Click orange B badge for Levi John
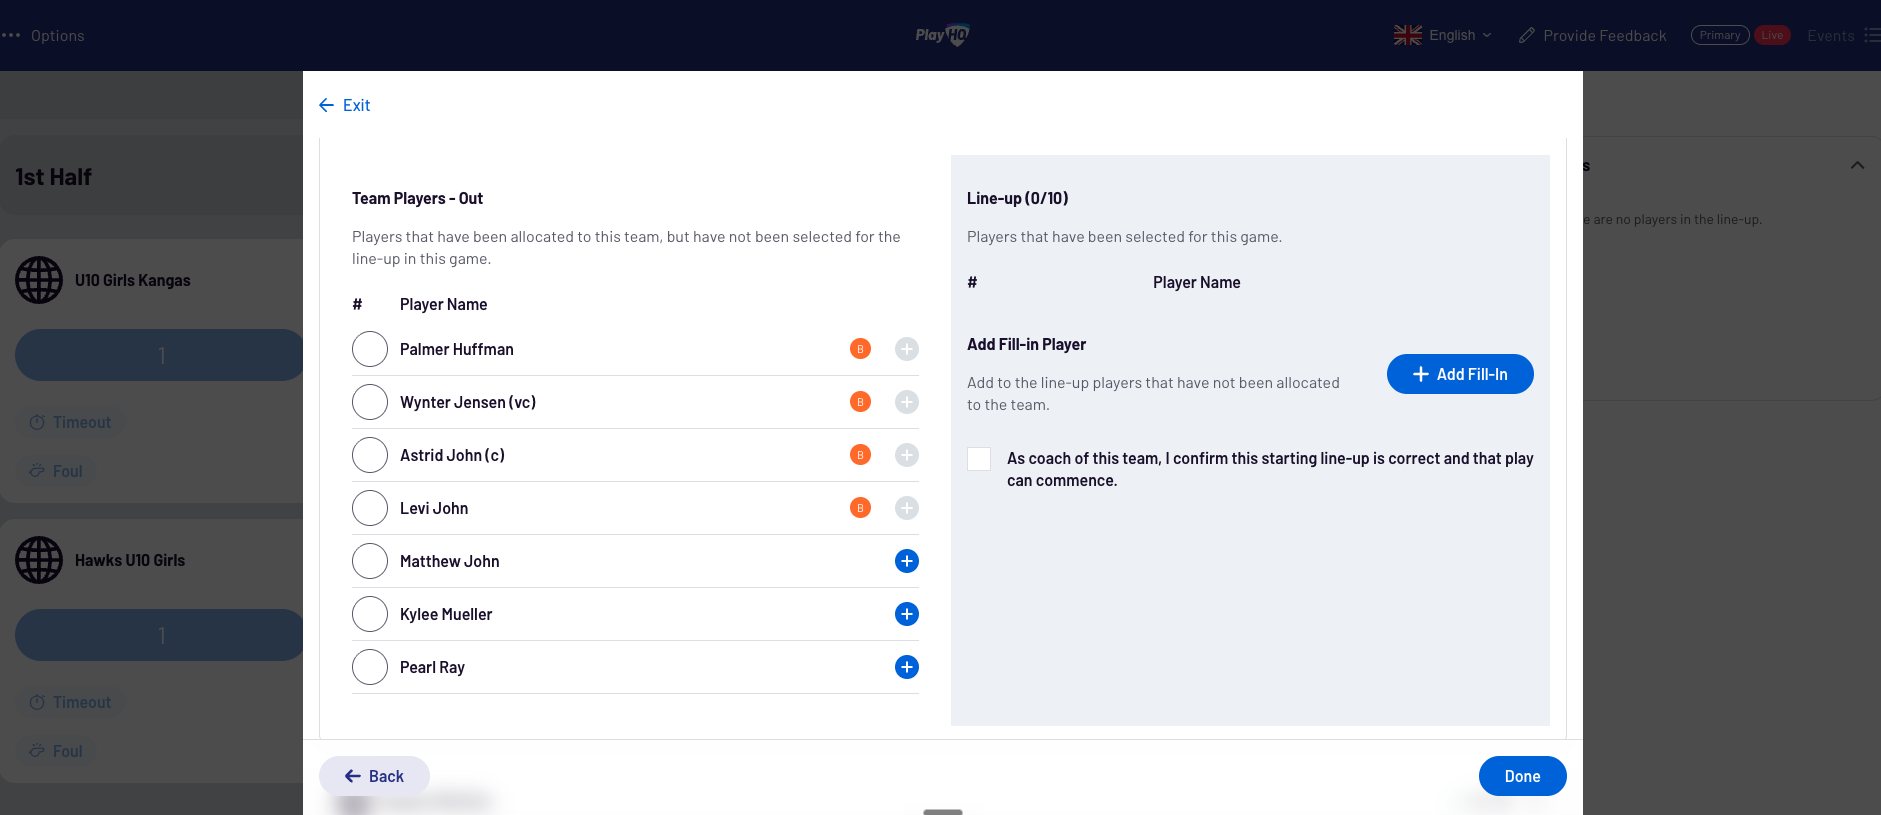Screen dimensions: 1881x815 [x=860, y=508]
